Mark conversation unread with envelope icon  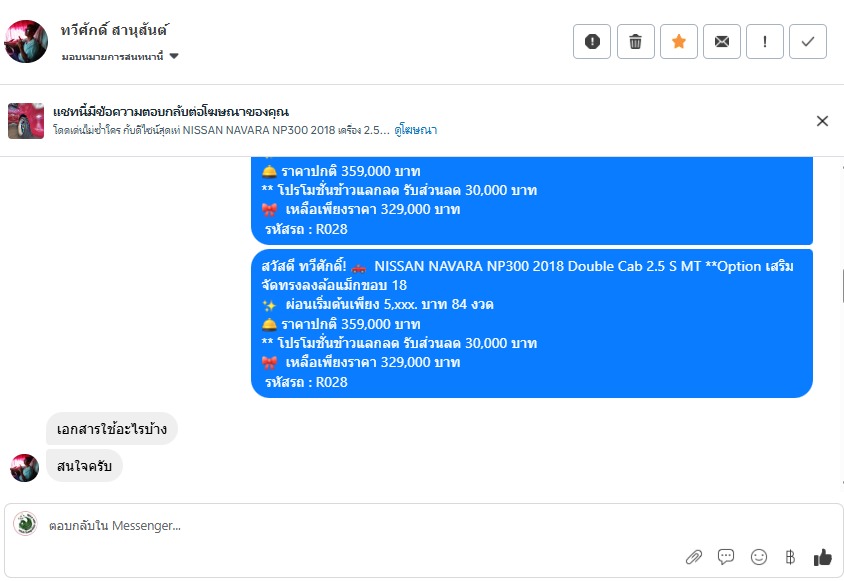pos(722,41)
